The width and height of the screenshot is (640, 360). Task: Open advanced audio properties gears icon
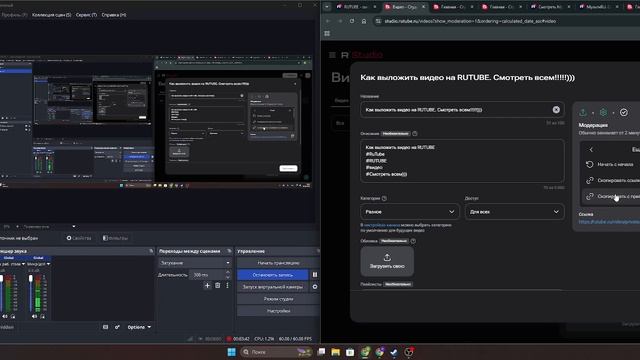click(117, 327)
